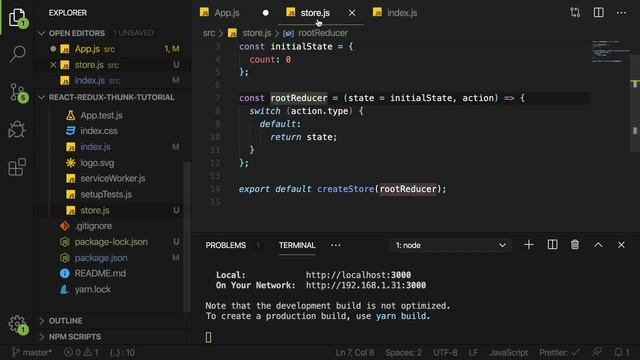This screenshot has width=640, height=360.
Task: Open the editor more actions menu
Action: coord(621,13)
